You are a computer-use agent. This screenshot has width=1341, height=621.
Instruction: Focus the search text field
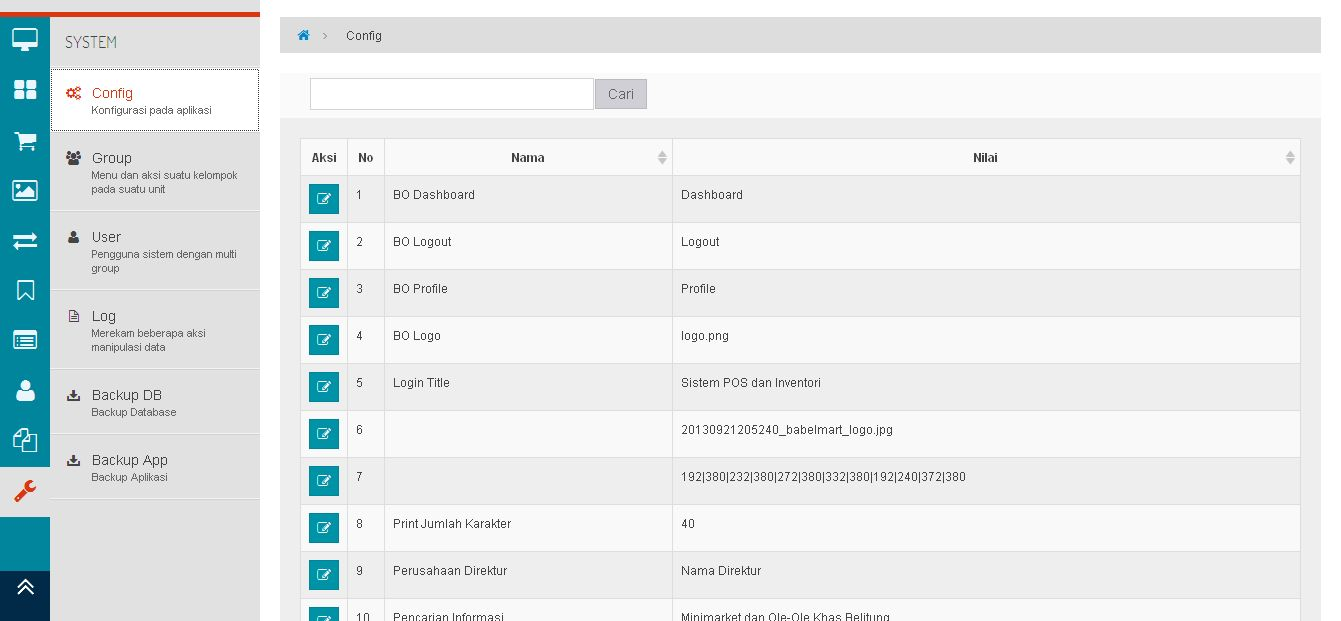451,94
